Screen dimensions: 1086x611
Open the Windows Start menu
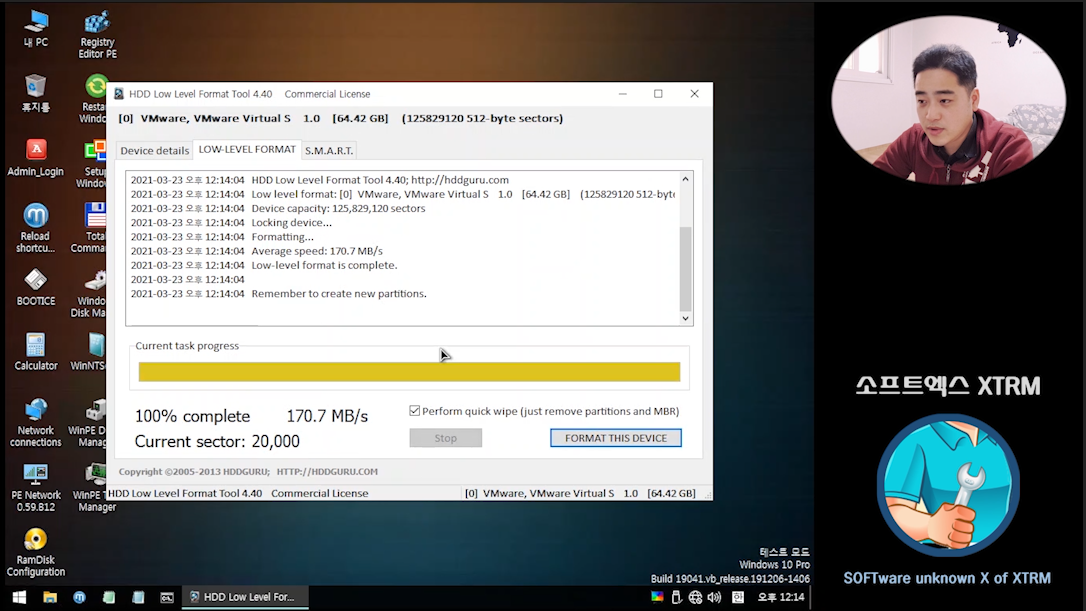click(x=19, y=596)
